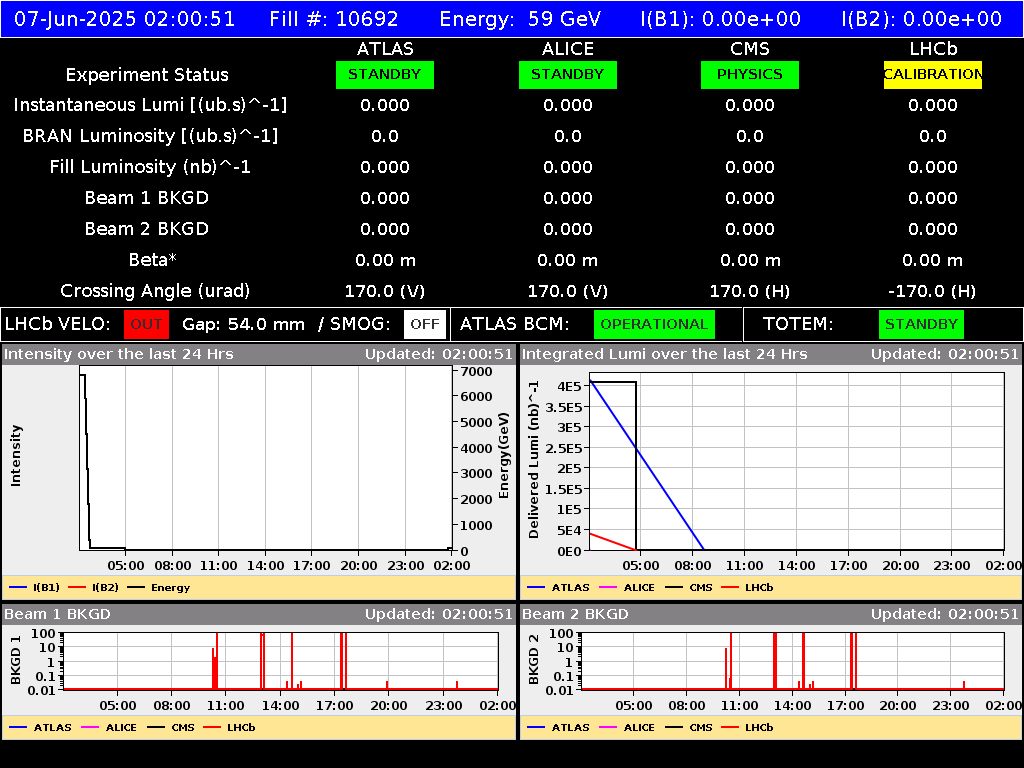
Task: Click the 14:00 tick on Intensity chart axis
Action: coord(265,566)
